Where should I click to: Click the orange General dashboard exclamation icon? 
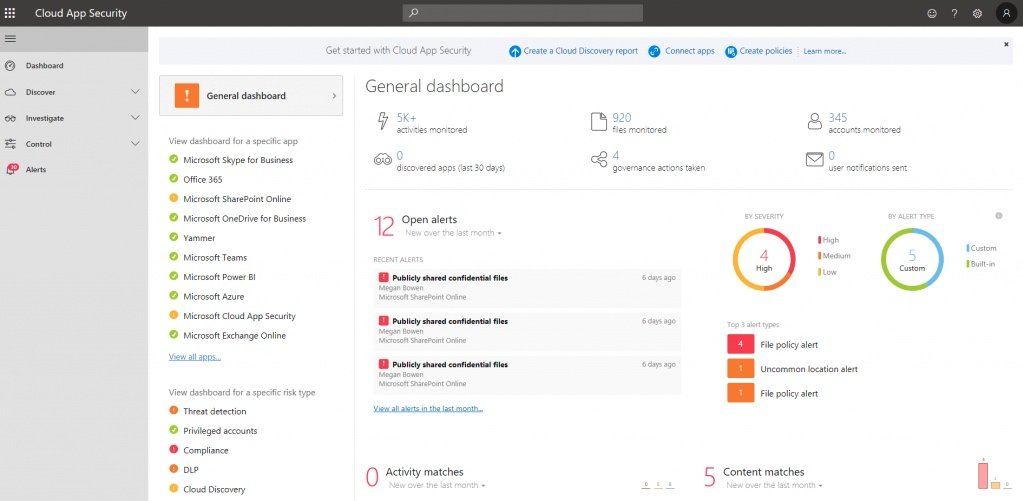pos(187,96)
